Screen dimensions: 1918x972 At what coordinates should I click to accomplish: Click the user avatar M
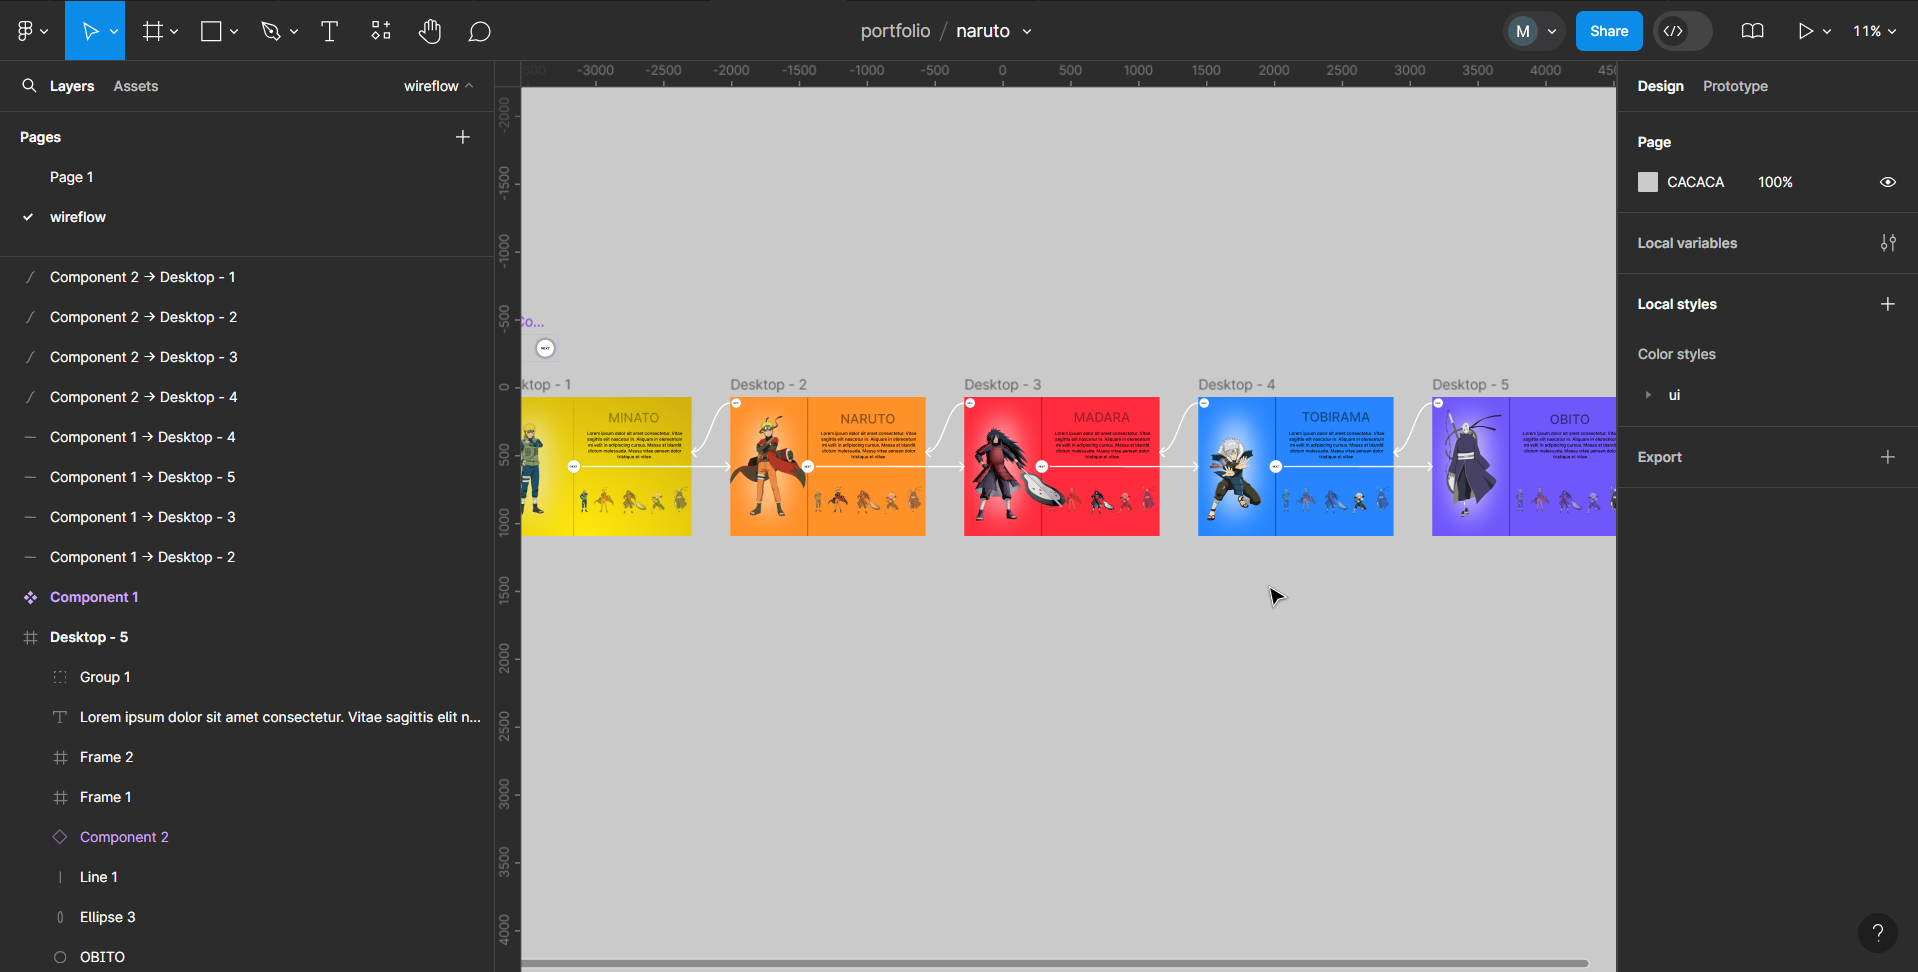tap(1522, 31)
